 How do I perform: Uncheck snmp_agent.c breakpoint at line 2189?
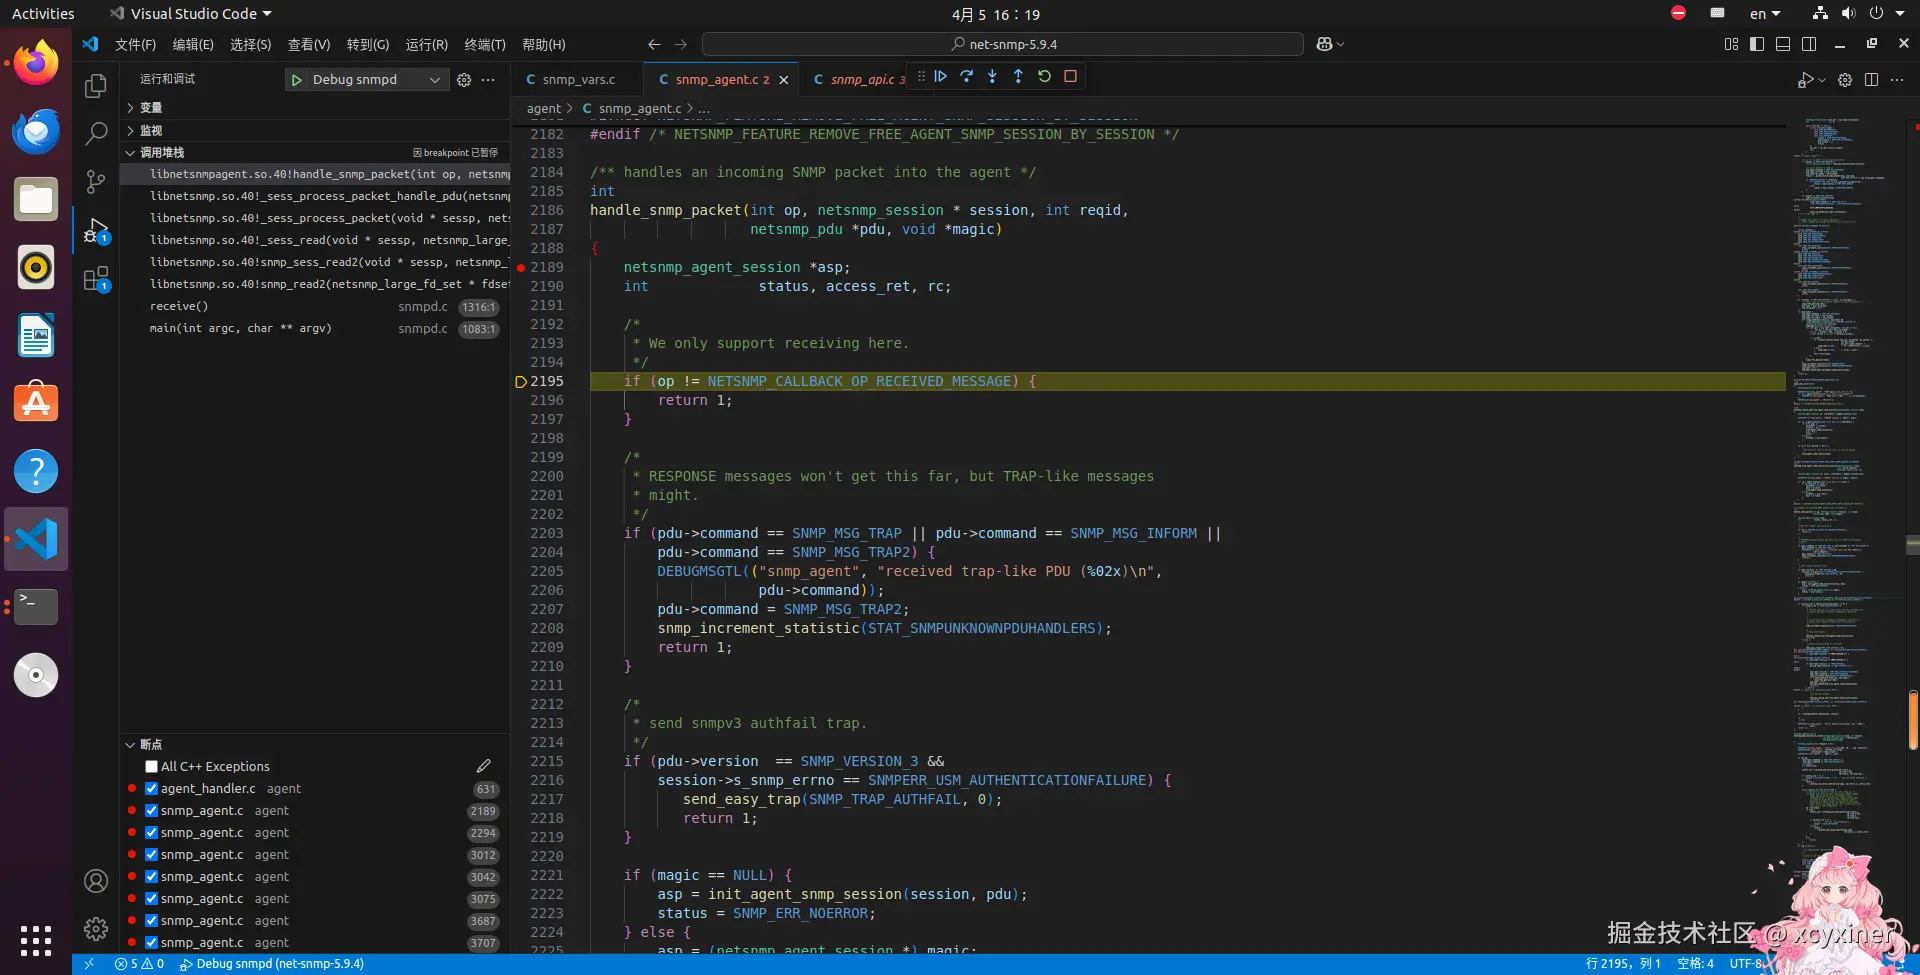click(152, 811)
